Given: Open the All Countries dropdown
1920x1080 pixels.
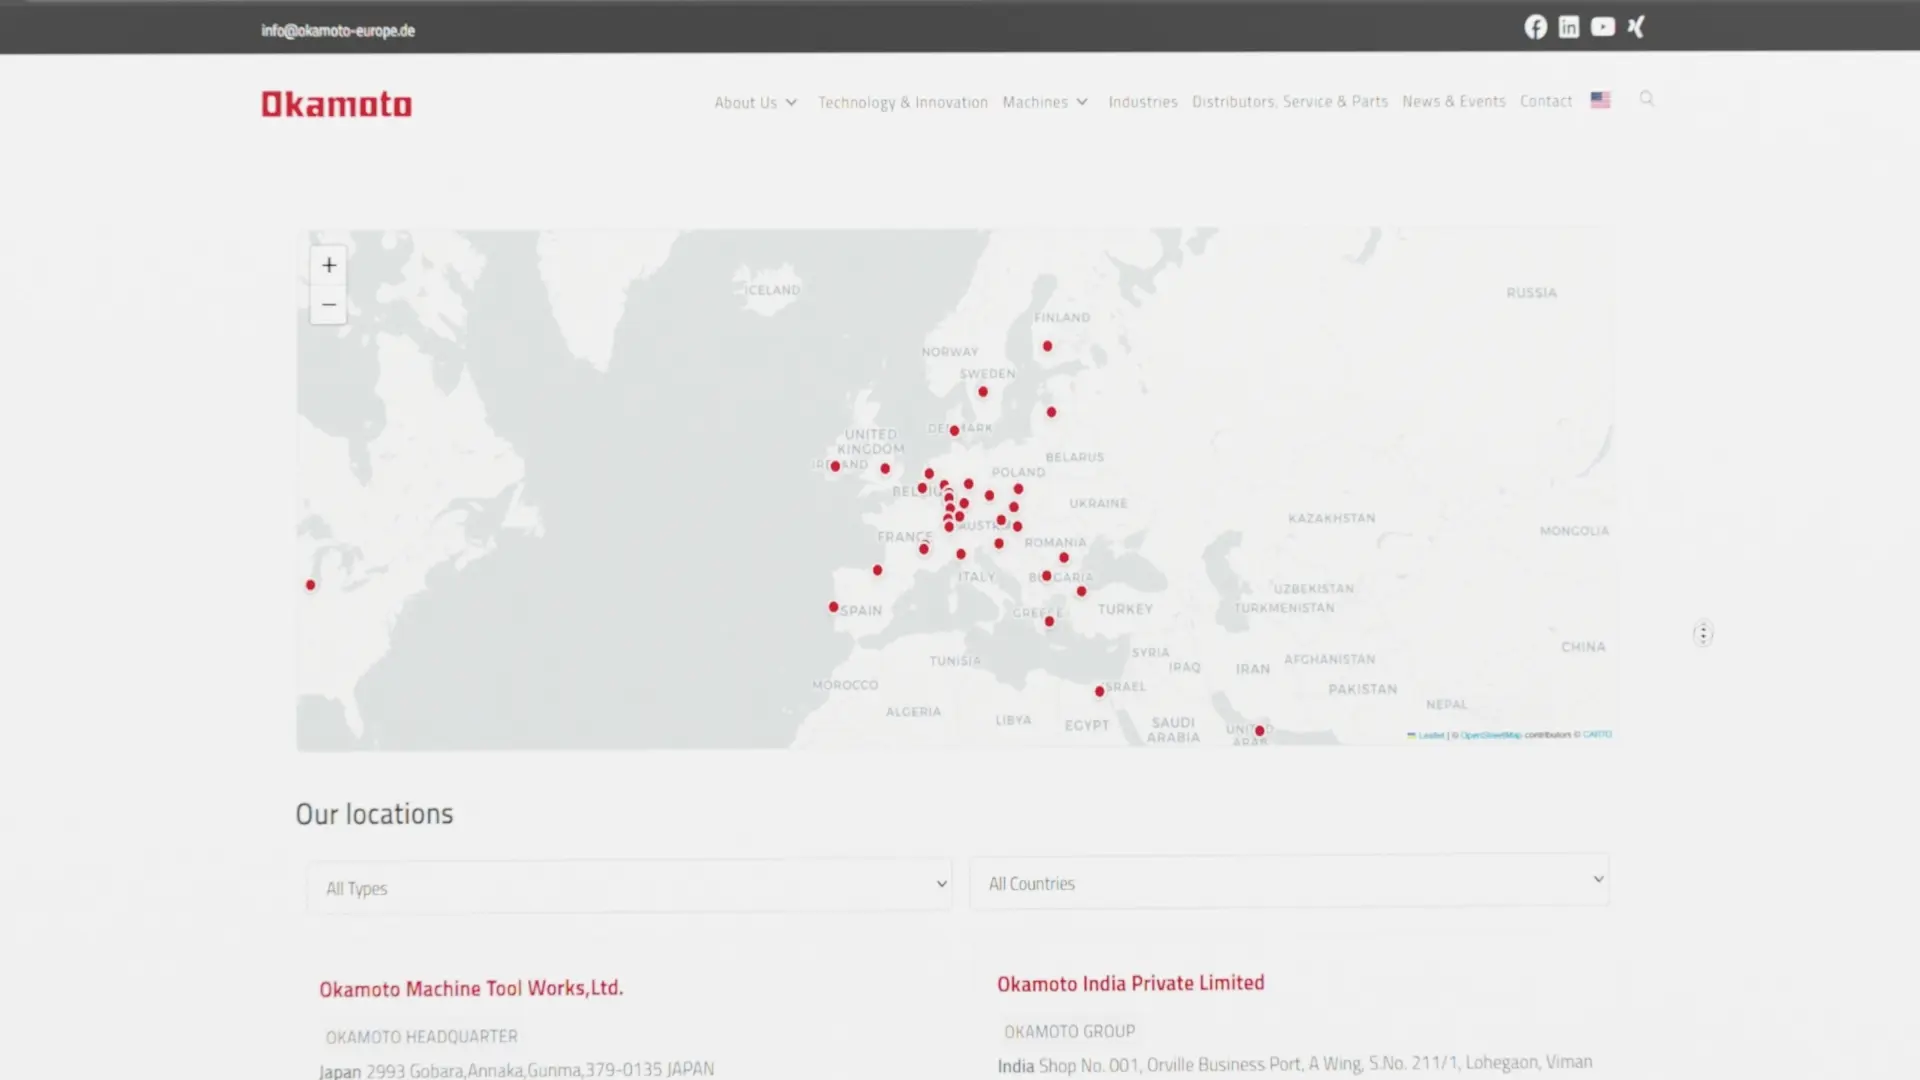Looking at the screenshot, I should [1289, 882].
